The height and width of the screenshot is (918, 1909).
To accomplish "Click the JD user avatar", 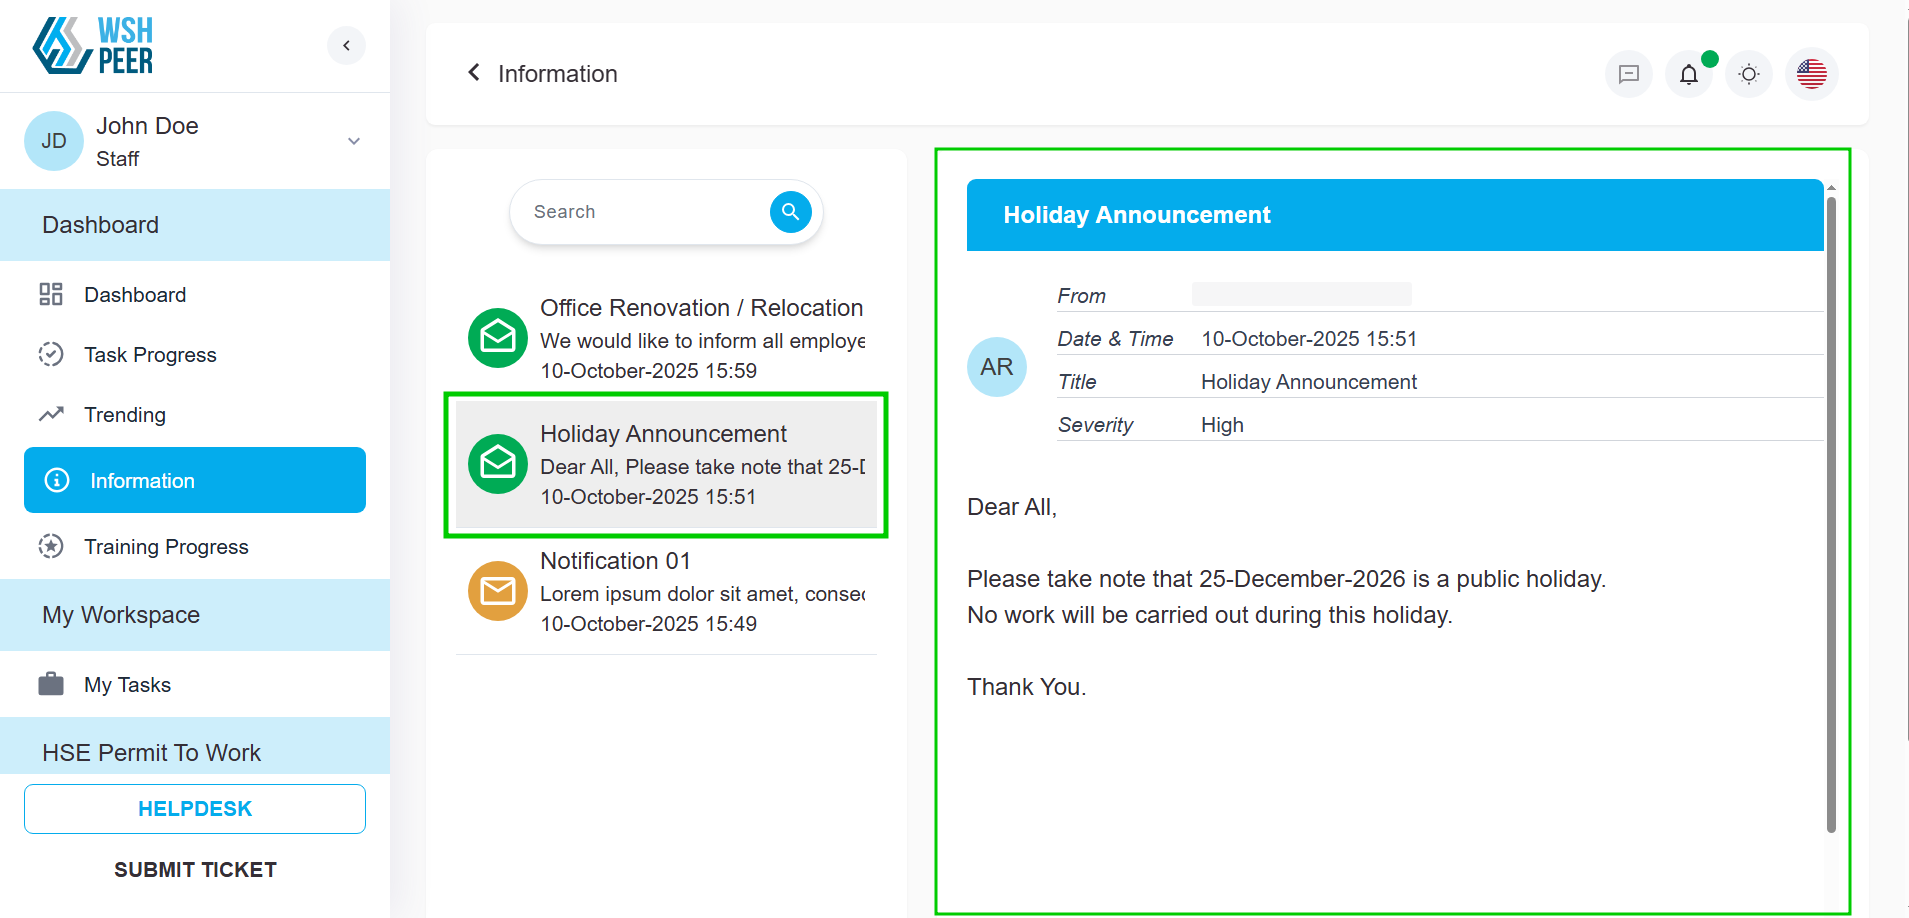I will 54,141.
